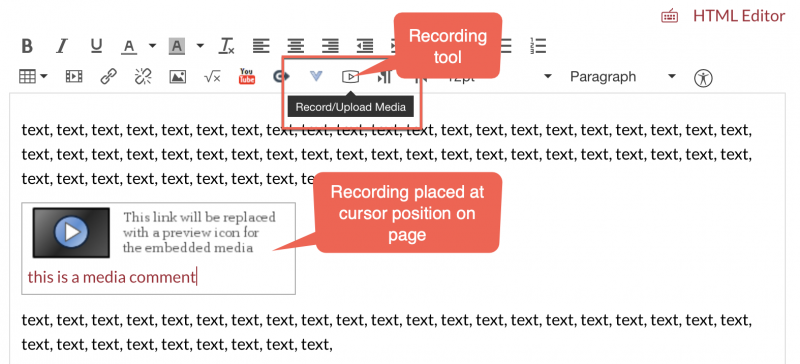Toggle italic formatting

[62, 46]
